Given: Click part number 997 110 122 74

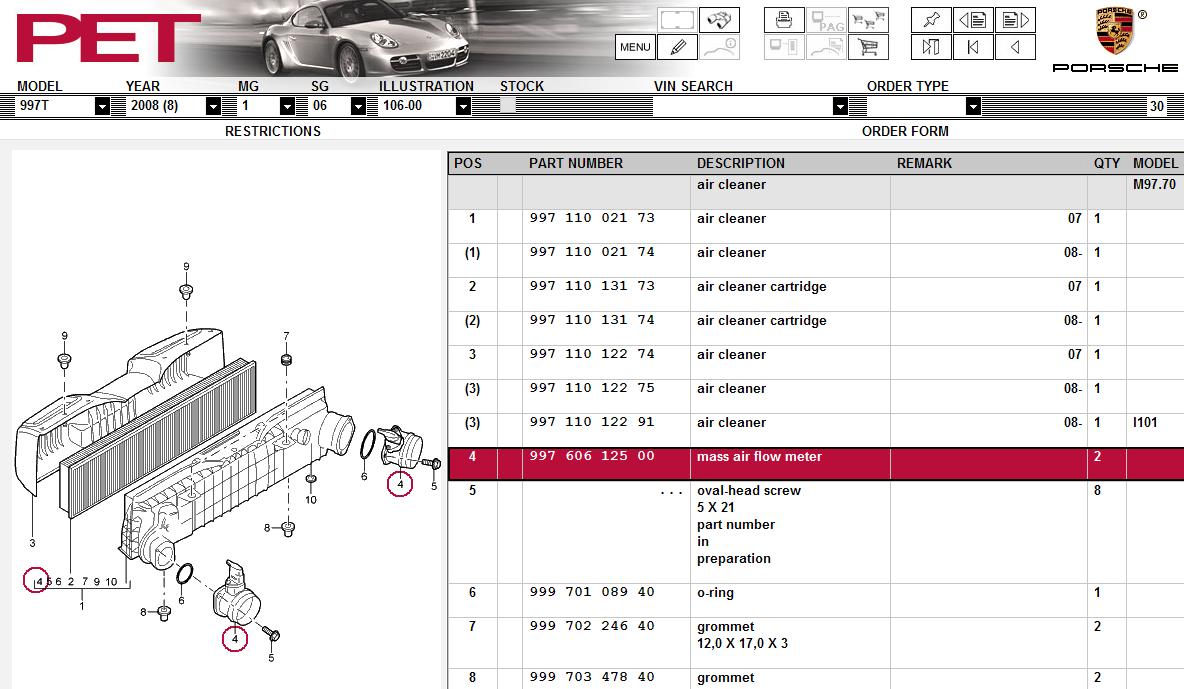Looking at the screenshot, I should tap(592, 354).
